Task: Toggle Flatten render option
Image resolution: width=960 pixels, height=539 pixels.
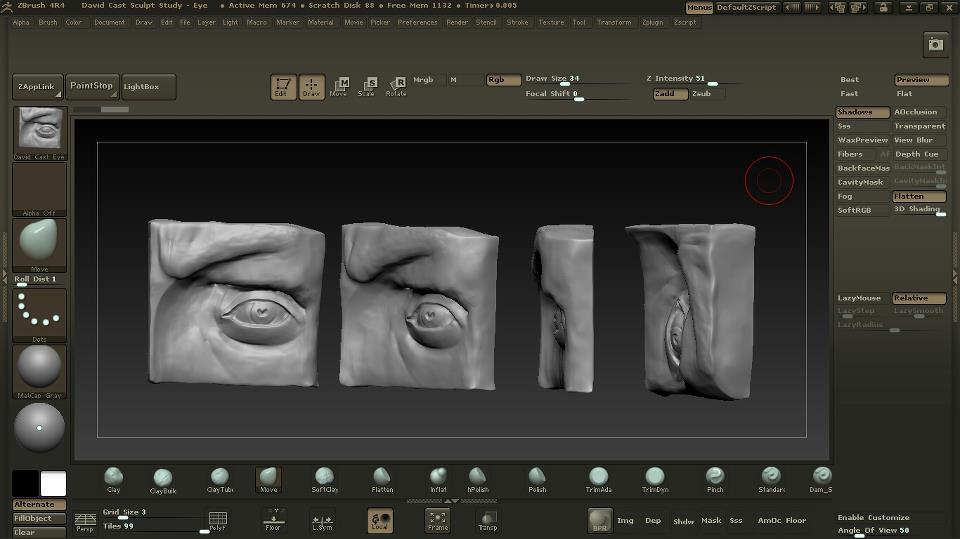Action: point(919,197)
